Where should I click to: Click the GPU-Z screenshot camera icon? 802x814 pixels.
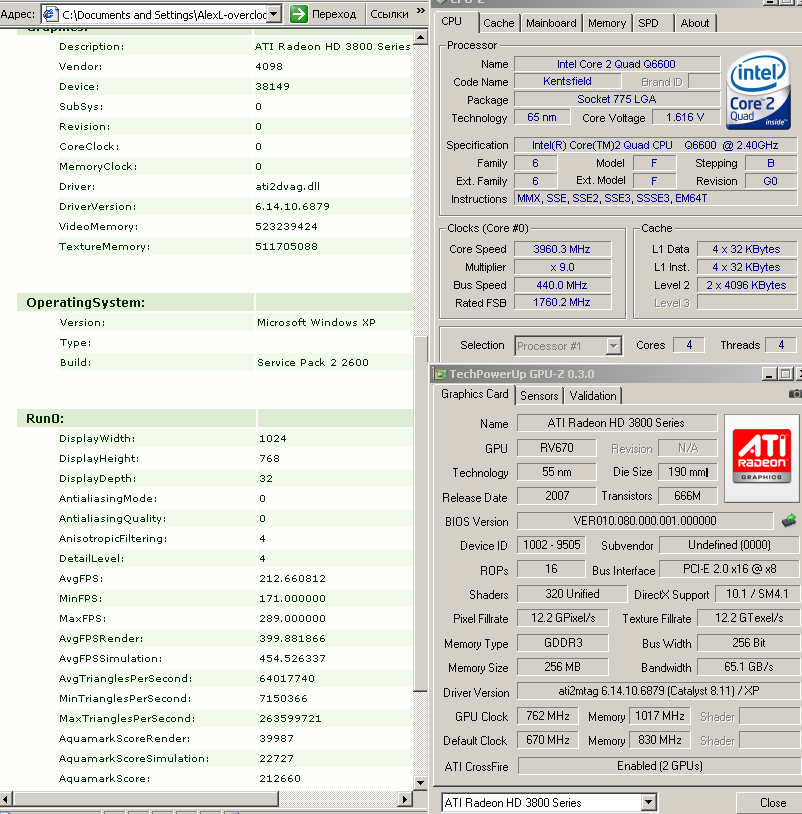[795, 394]
